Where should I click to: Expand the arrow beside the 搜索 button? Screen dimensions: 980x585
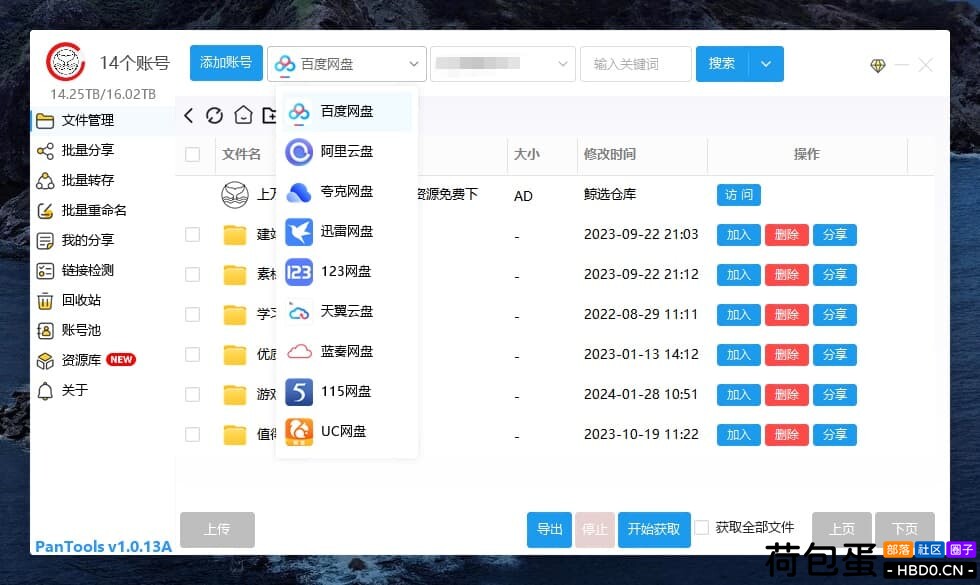point(766,64)
